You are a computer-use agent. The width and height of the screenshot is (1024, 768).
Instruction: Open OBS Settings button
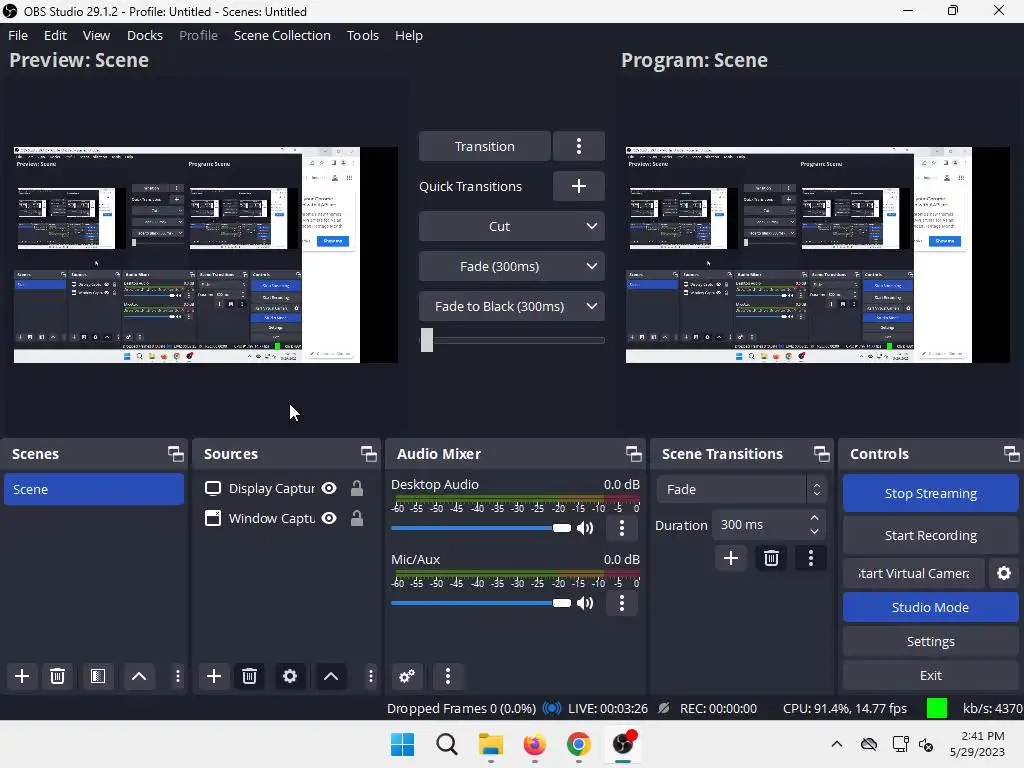(x=930, y=641)
